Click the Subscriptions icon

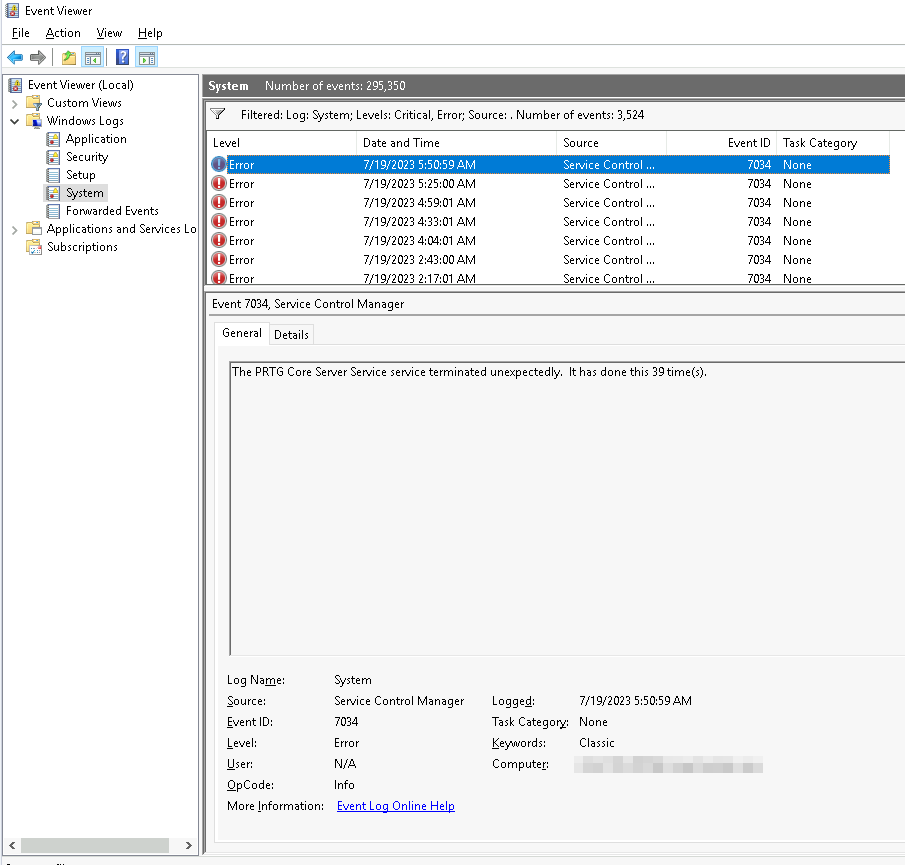click(34, 247)
